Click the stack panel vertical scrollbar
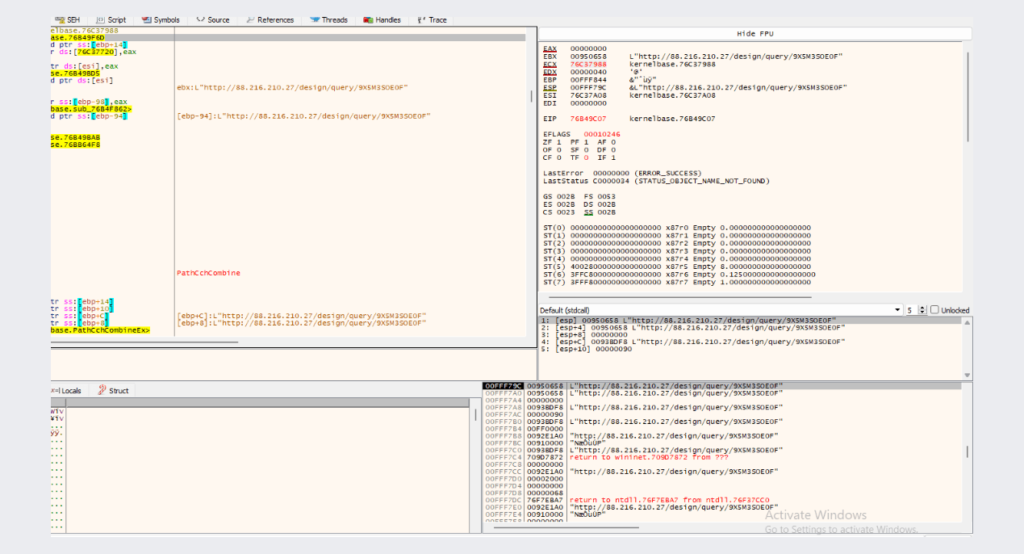Image resolution: width=1024 pixels, height=554 pixels. 967,451
